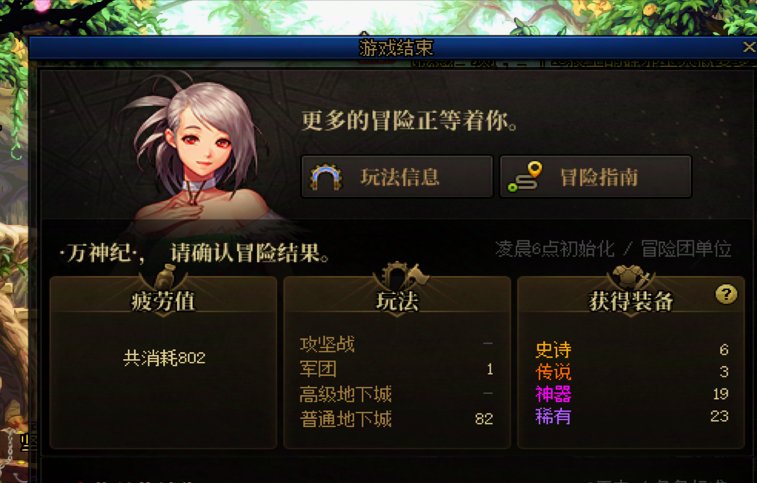Close the 游戏结束 dialog window
The width and height of the screenshot is (757, 483).
(x=748, y=47)
